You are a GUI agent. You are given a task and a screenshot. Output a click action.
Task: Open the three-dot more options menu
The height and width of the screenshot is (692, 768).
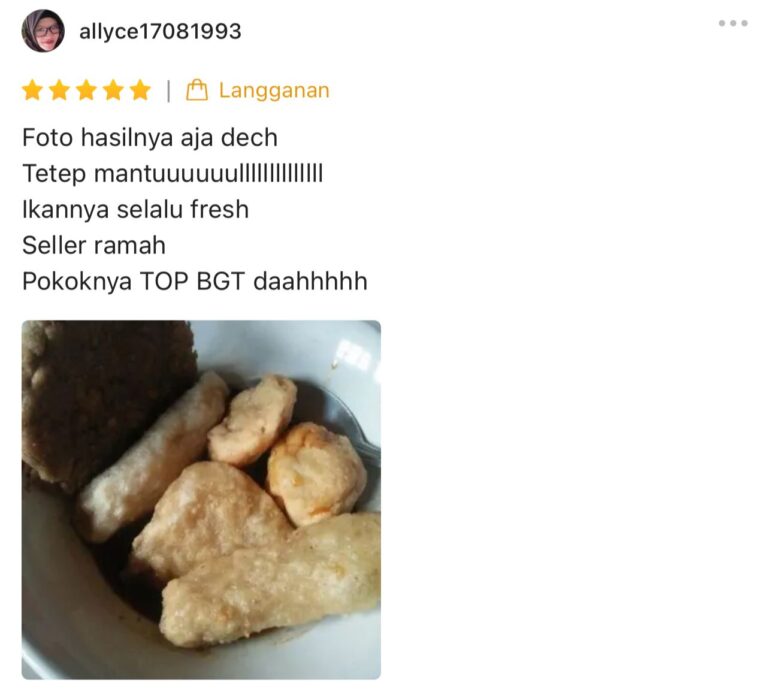733,23
